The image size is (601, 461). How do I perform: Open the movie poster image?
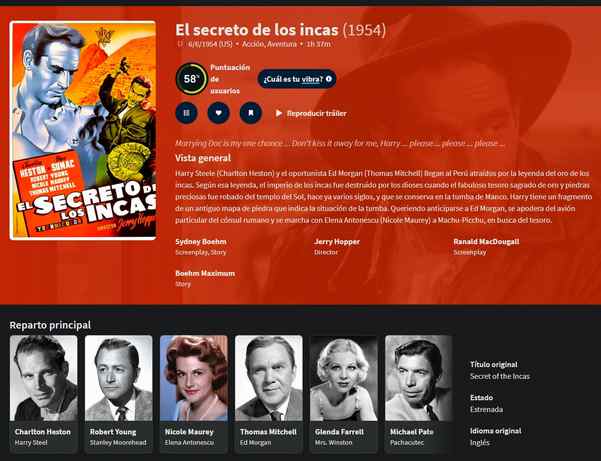(x=83, y=131)
